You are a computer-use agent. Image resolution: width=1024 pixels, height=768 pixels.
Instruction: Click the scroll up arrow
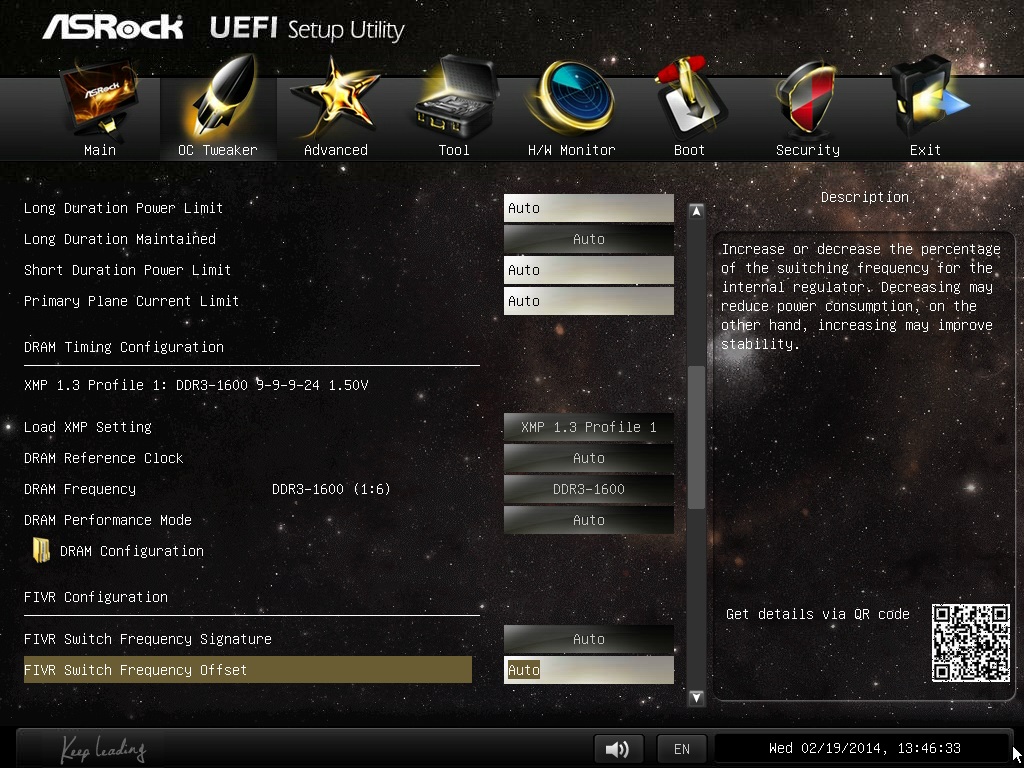[696, 211]
